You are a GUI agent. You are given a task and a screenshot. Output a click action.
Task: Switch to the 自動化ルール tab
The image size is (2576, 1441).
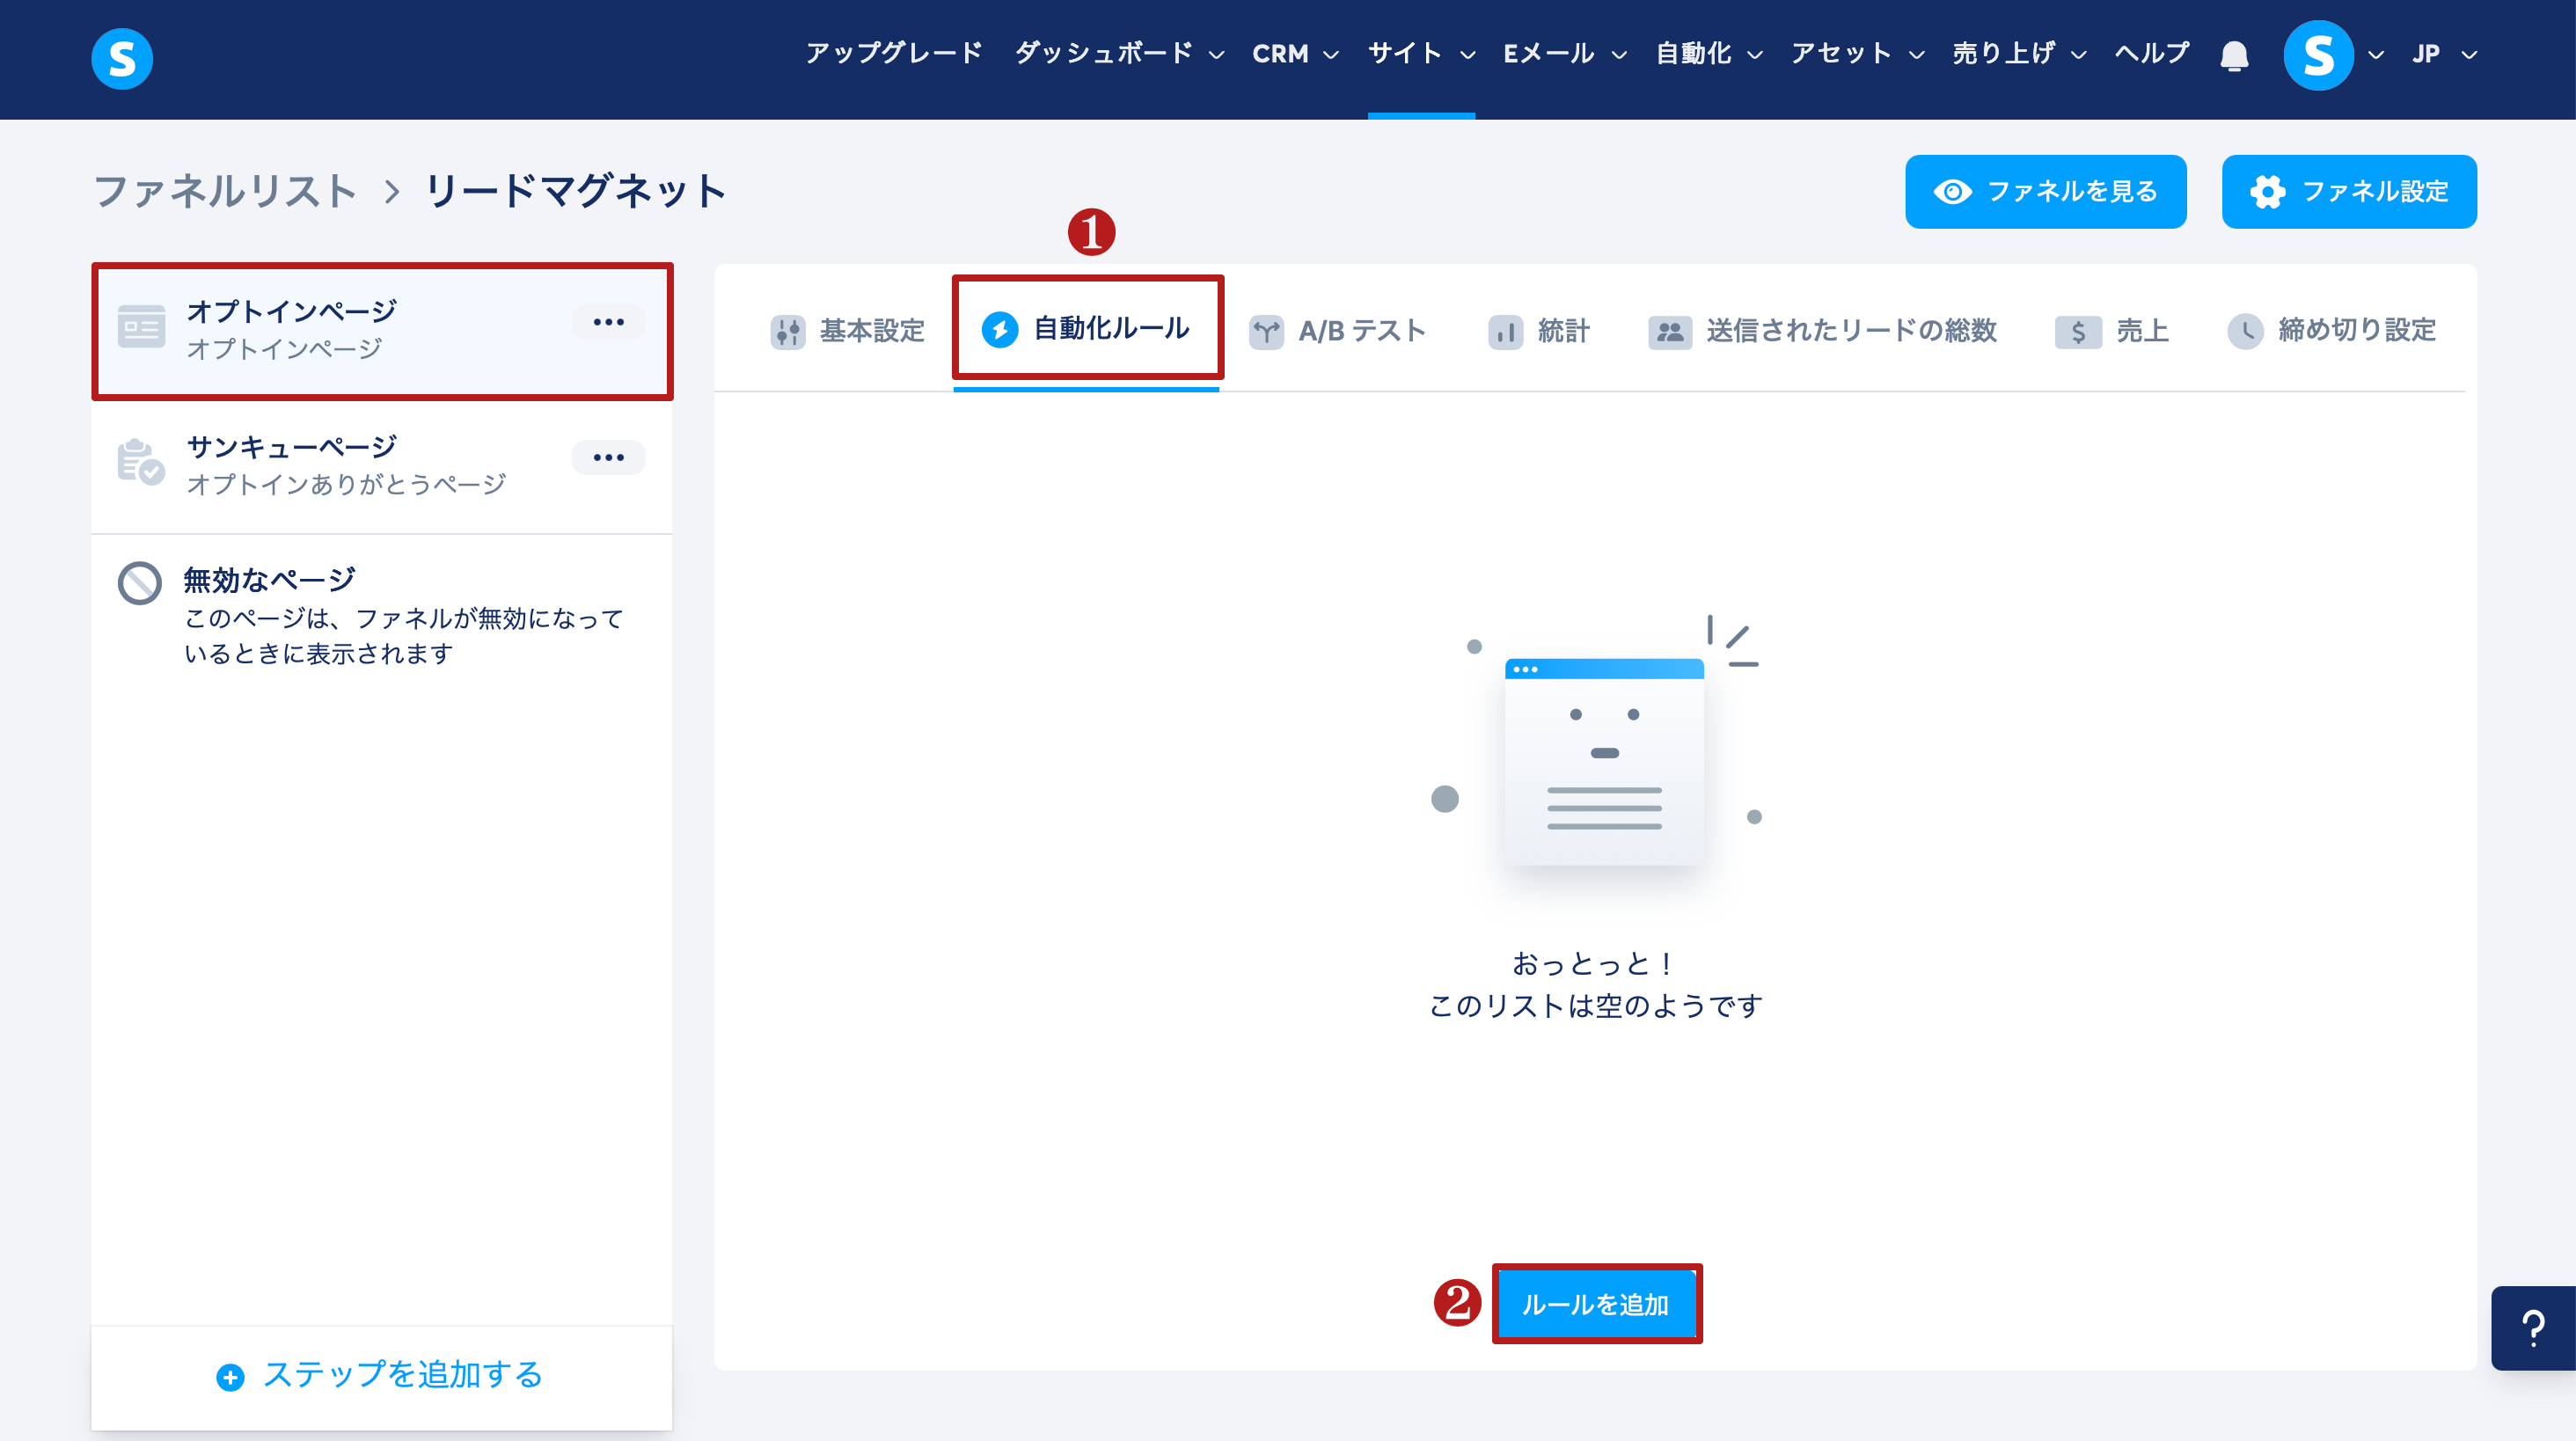coord(1086,329)
